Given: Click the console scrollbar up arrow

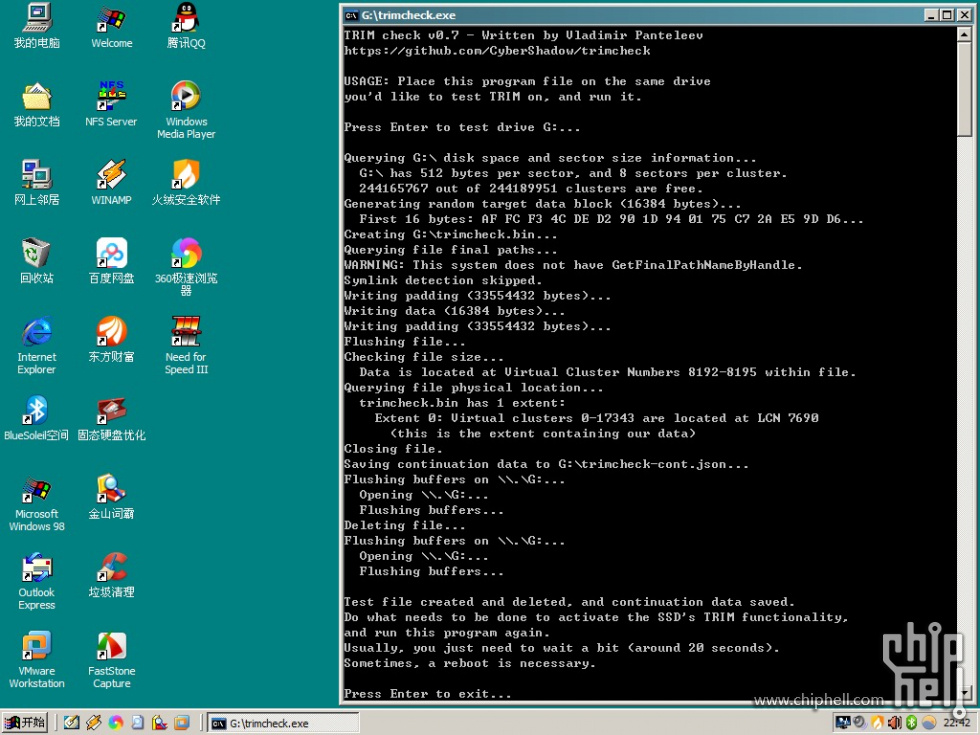Looking at the screenshot, I should pos(964,34).
